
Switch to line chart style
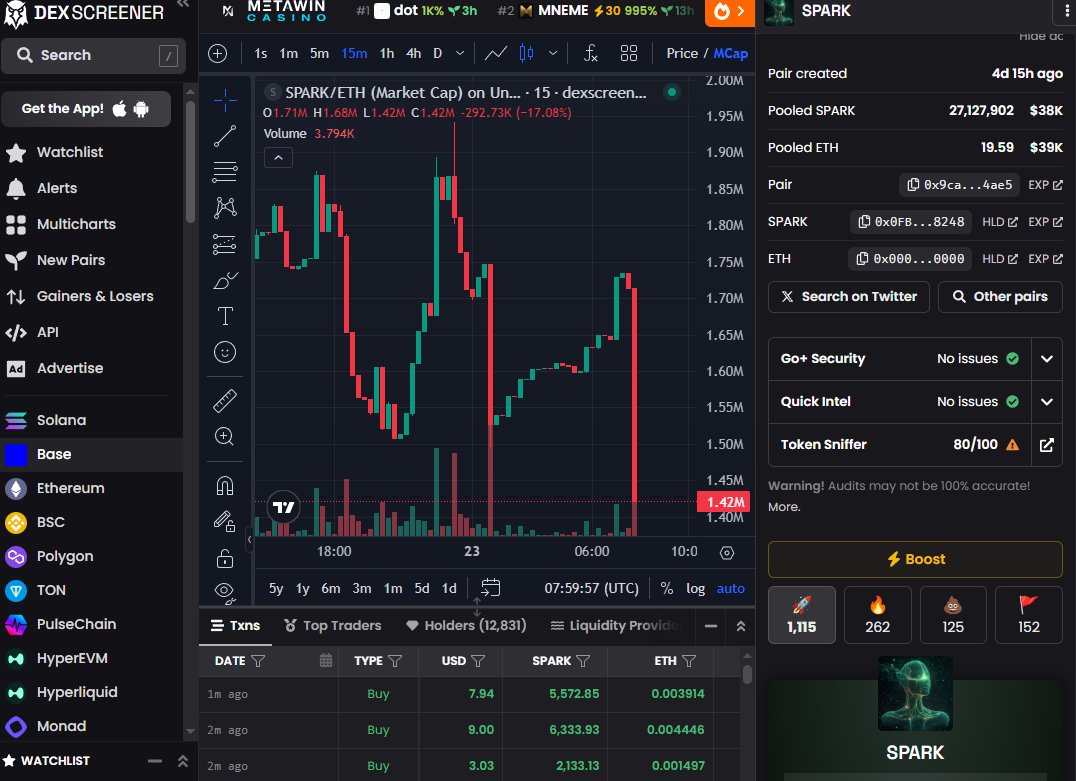pos(495,54)
